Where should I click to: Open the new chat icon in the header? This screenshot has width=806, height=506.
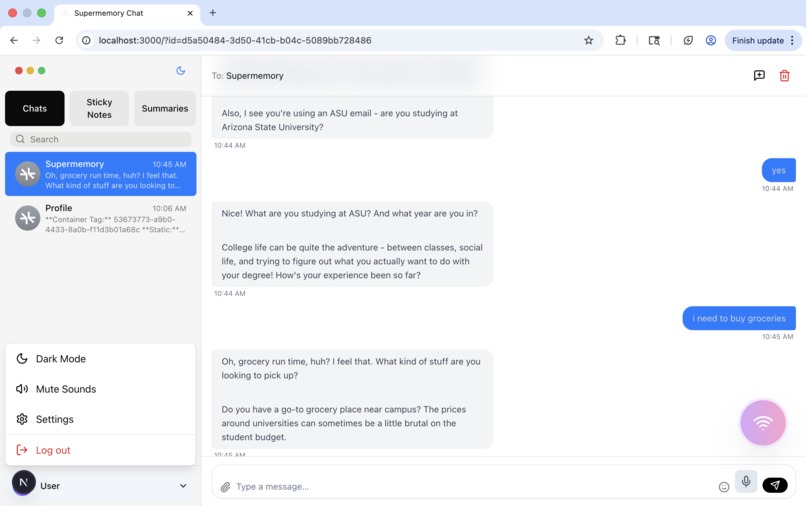[x=759, y=76]
